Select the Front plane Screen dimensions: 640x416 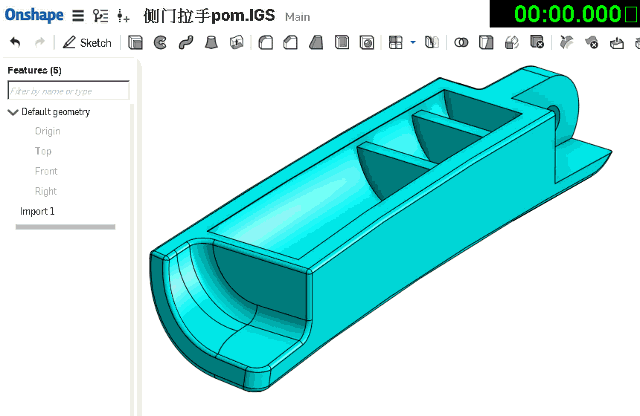[x=46, y=171]
